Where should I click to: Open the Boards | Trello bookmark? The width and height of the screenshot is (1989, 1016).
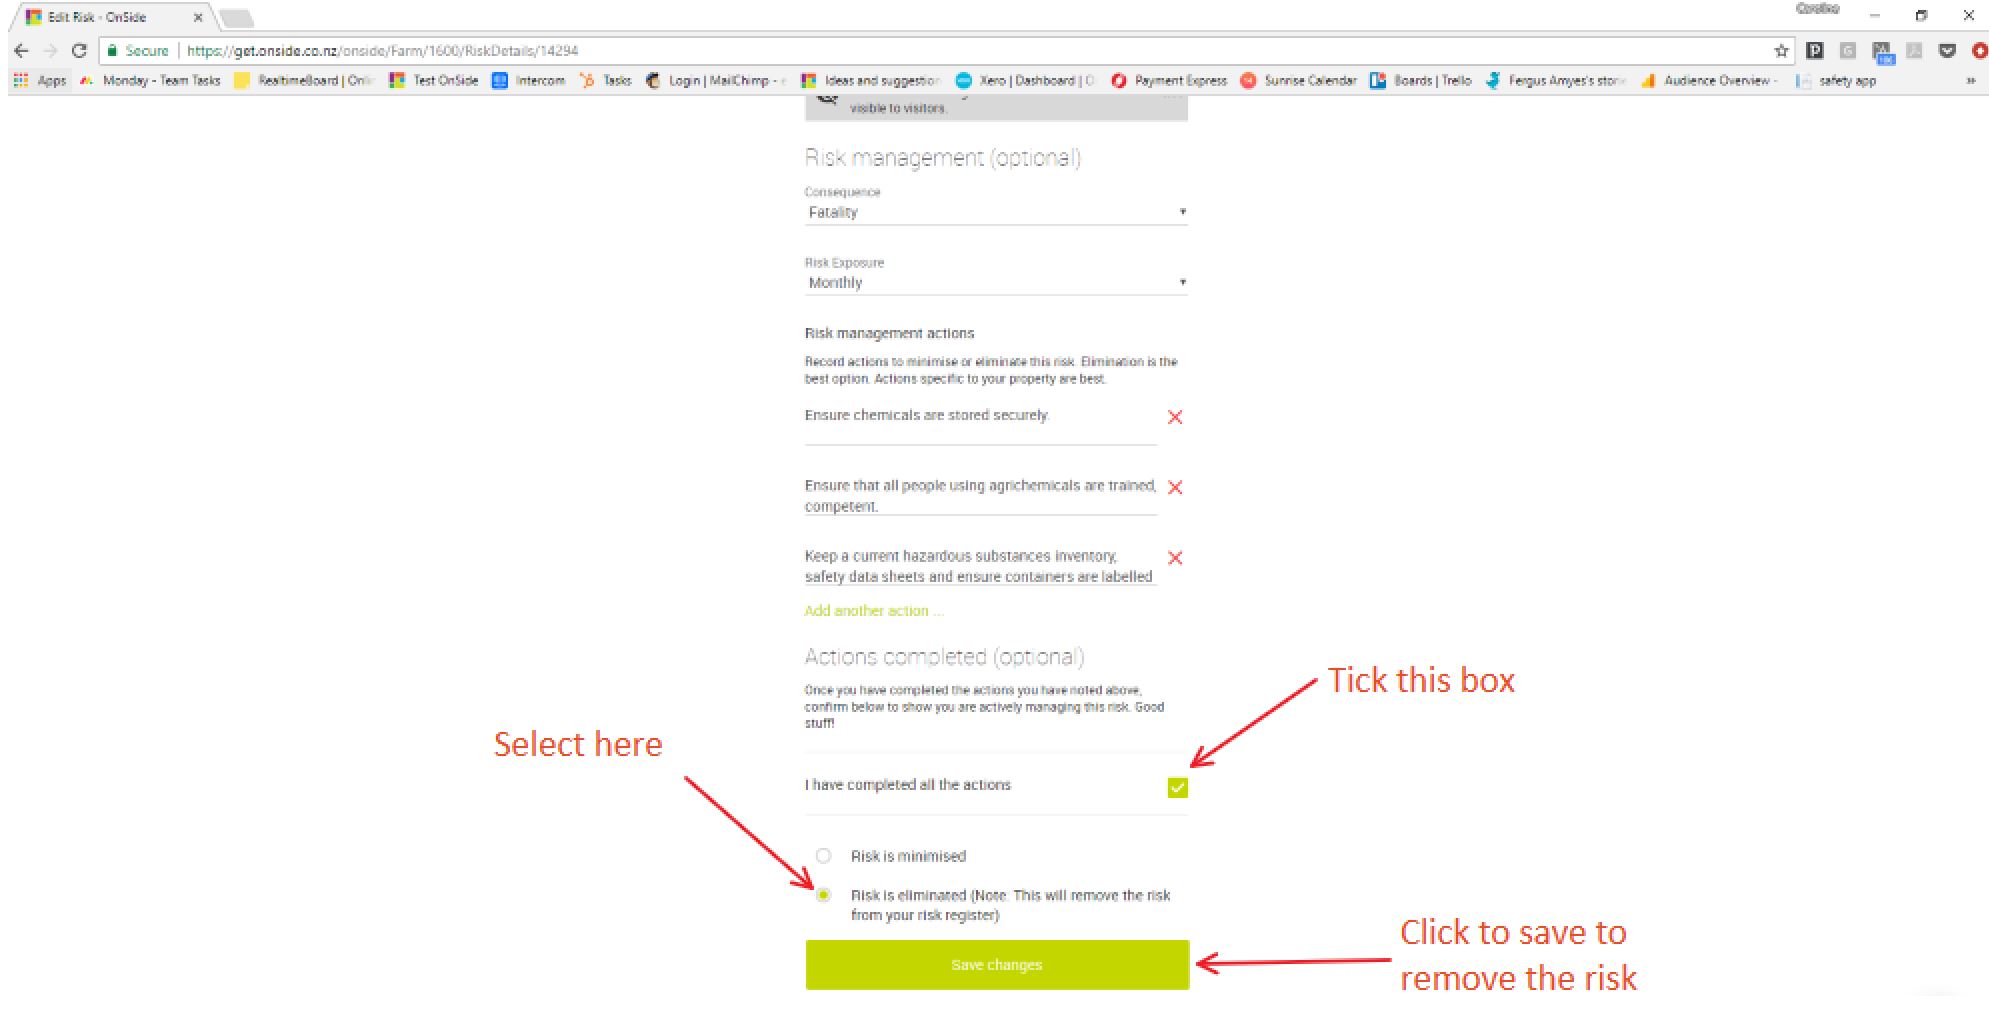1421,80
